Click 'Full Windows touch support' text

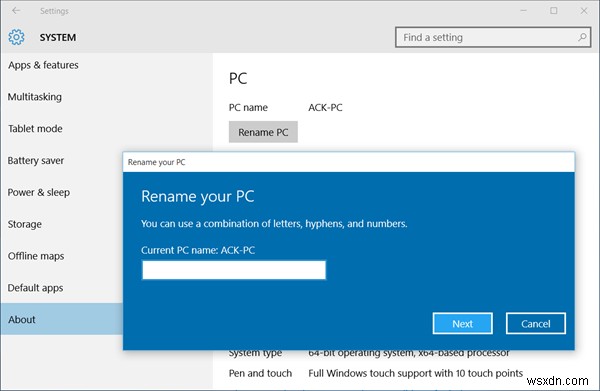pos(416,373)
